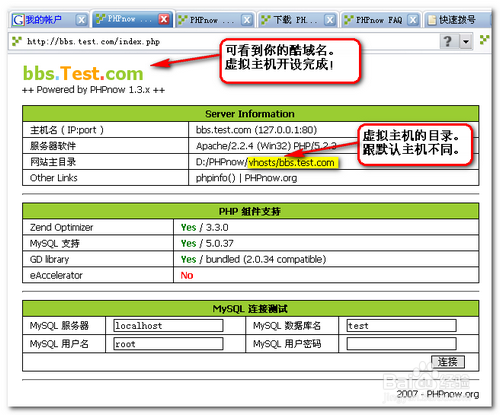Click the folder icon on the 快速拨号 tab
This screenshot has width=500, height=415.
click(x=432, y=20)
